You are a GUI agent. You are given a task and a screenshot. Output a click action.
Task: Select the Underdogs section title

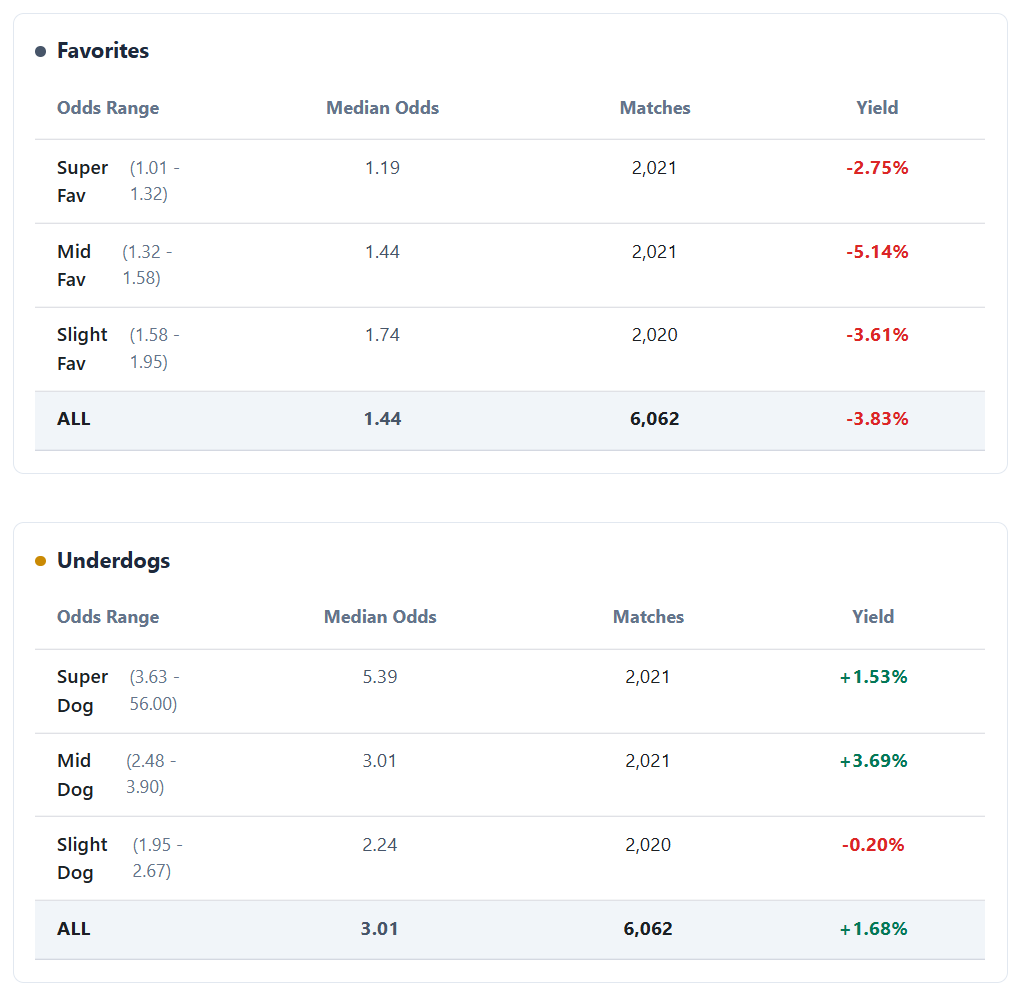pyautogui.click(x=113, y=561)
